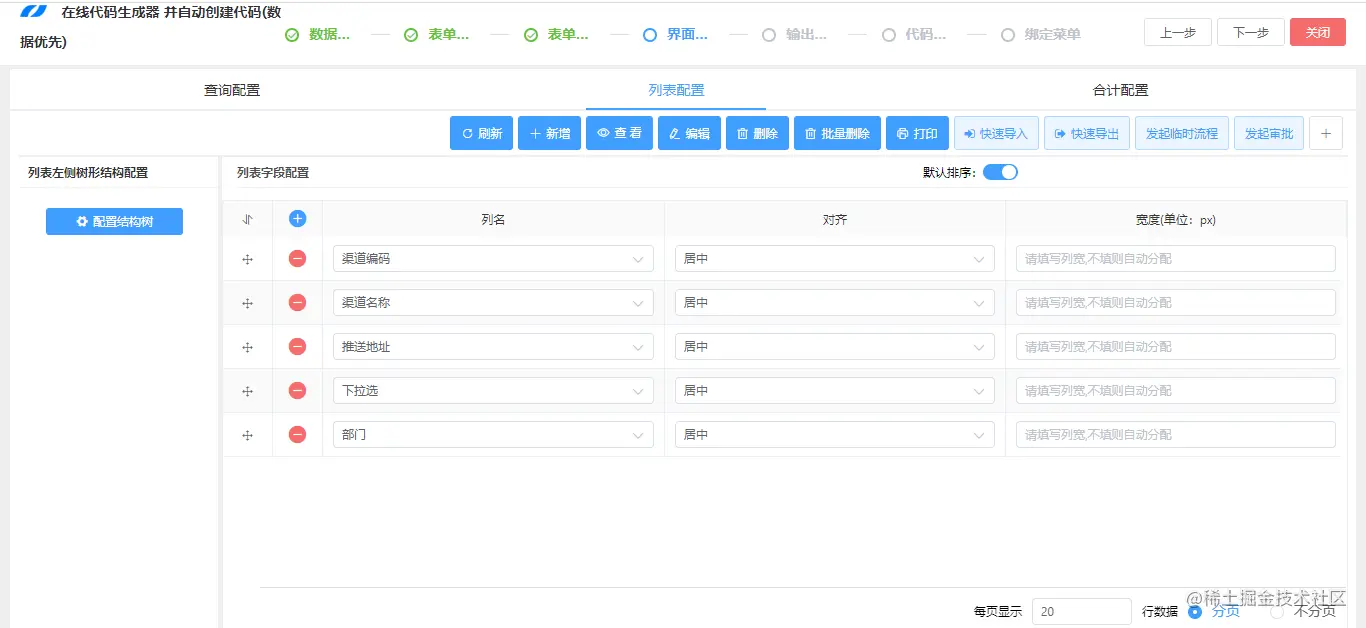The height and width of the screenshot is (628, 1366).
Task: Select the 分页 pagination radio button
Action: (1194, 611)
